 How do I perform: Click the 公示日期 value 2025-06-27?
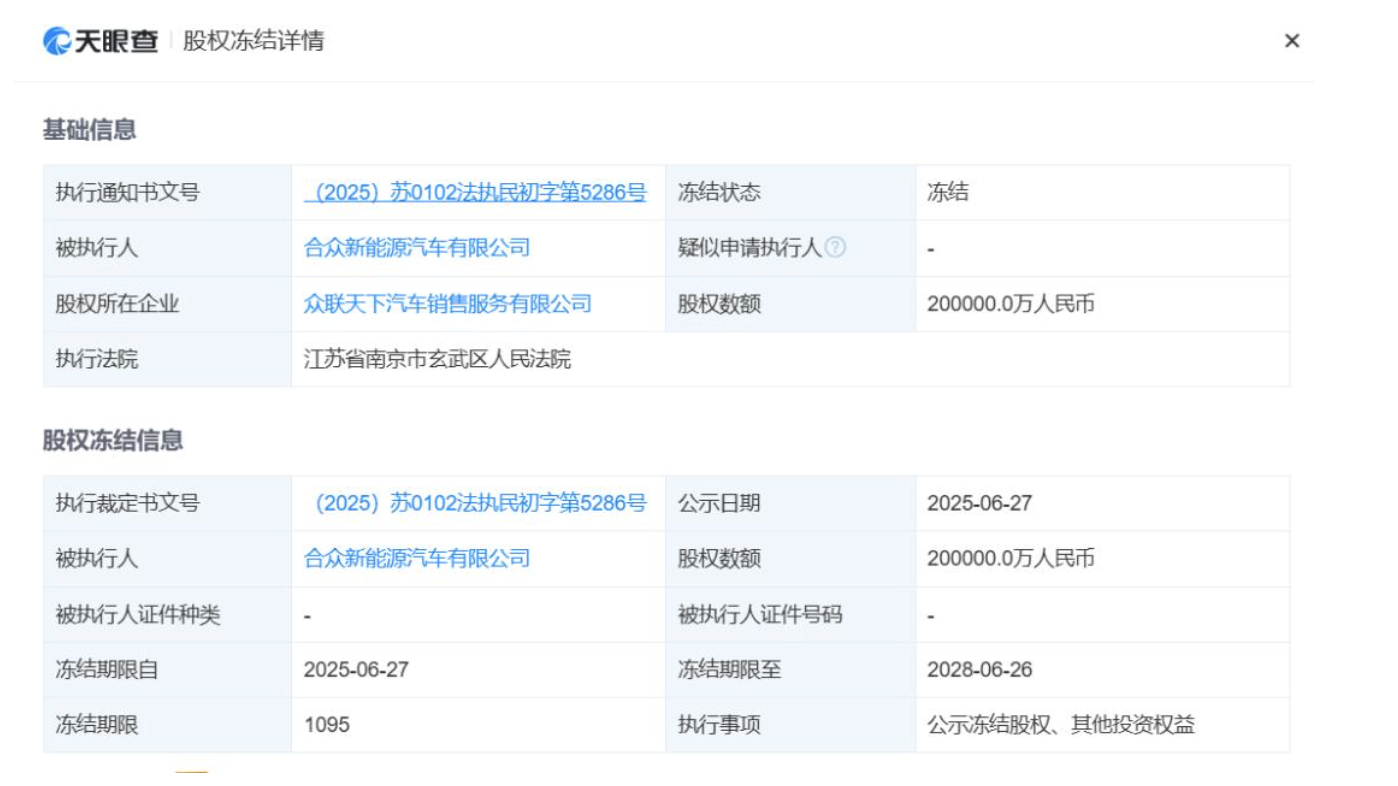(979, 503)
